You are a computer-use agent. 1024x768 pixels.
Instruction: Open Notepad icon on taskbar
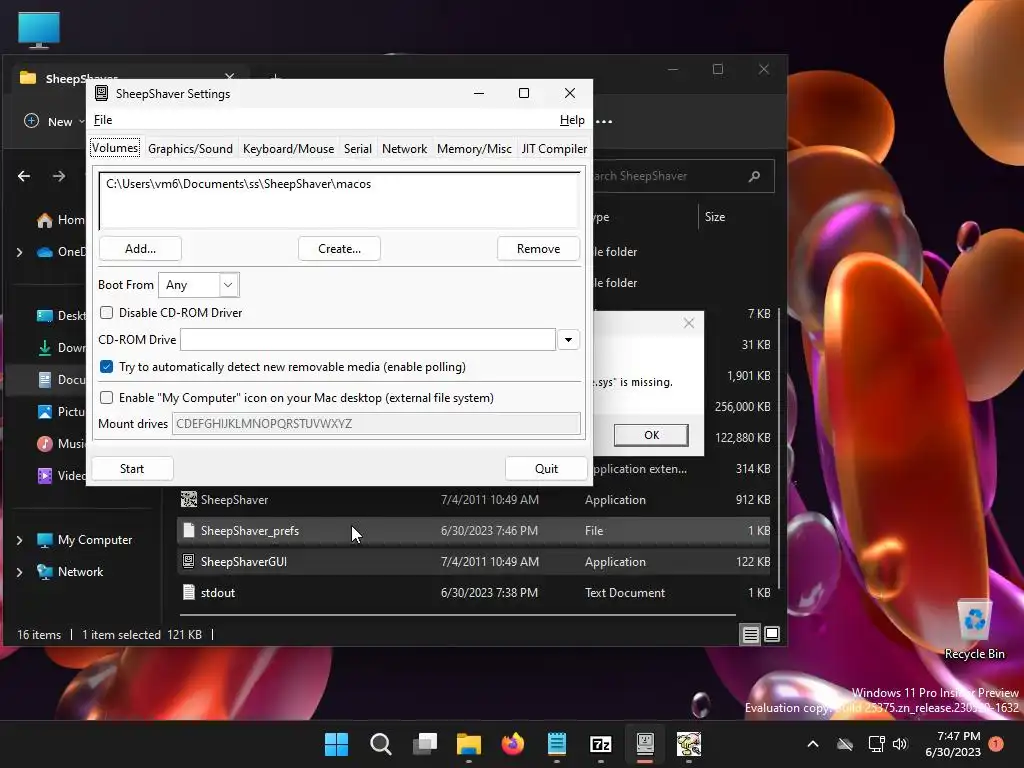pyautogui.click(x=556, y=744)
